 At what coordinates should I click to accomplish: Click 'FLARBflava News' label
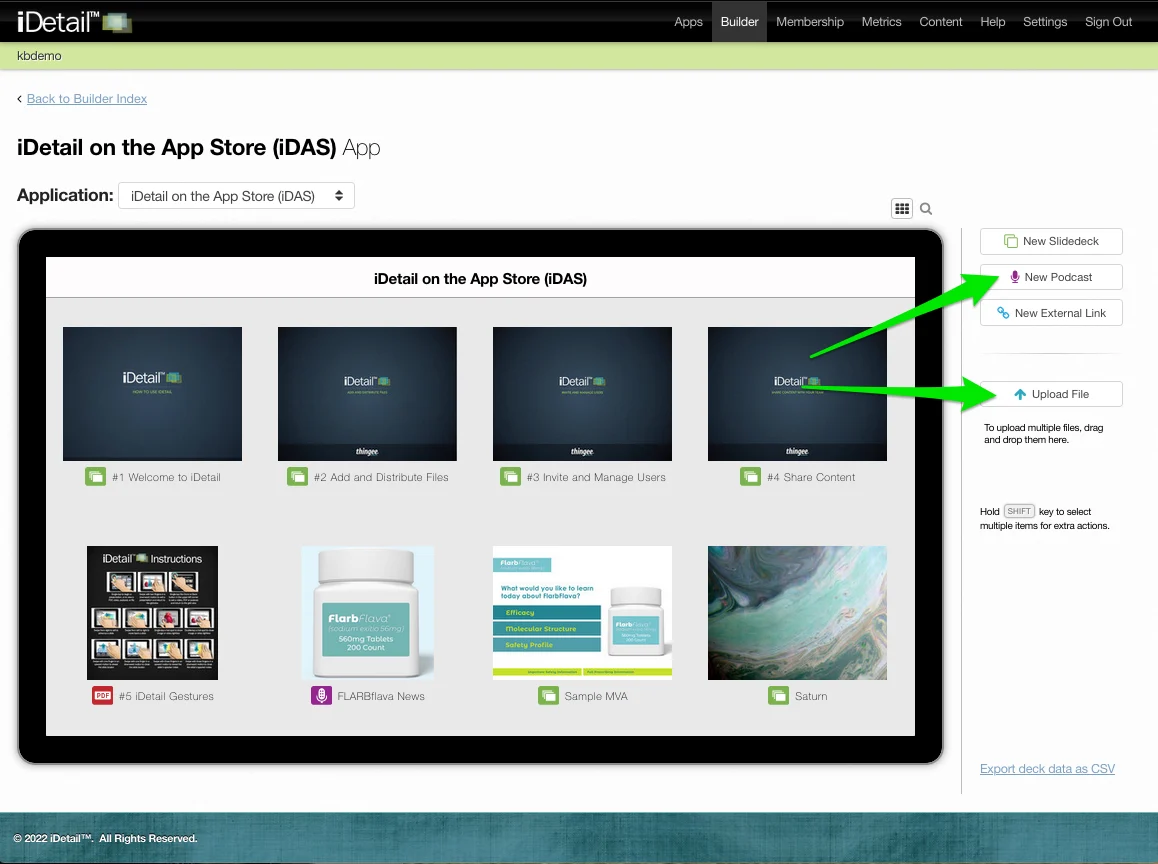[381, 696]
